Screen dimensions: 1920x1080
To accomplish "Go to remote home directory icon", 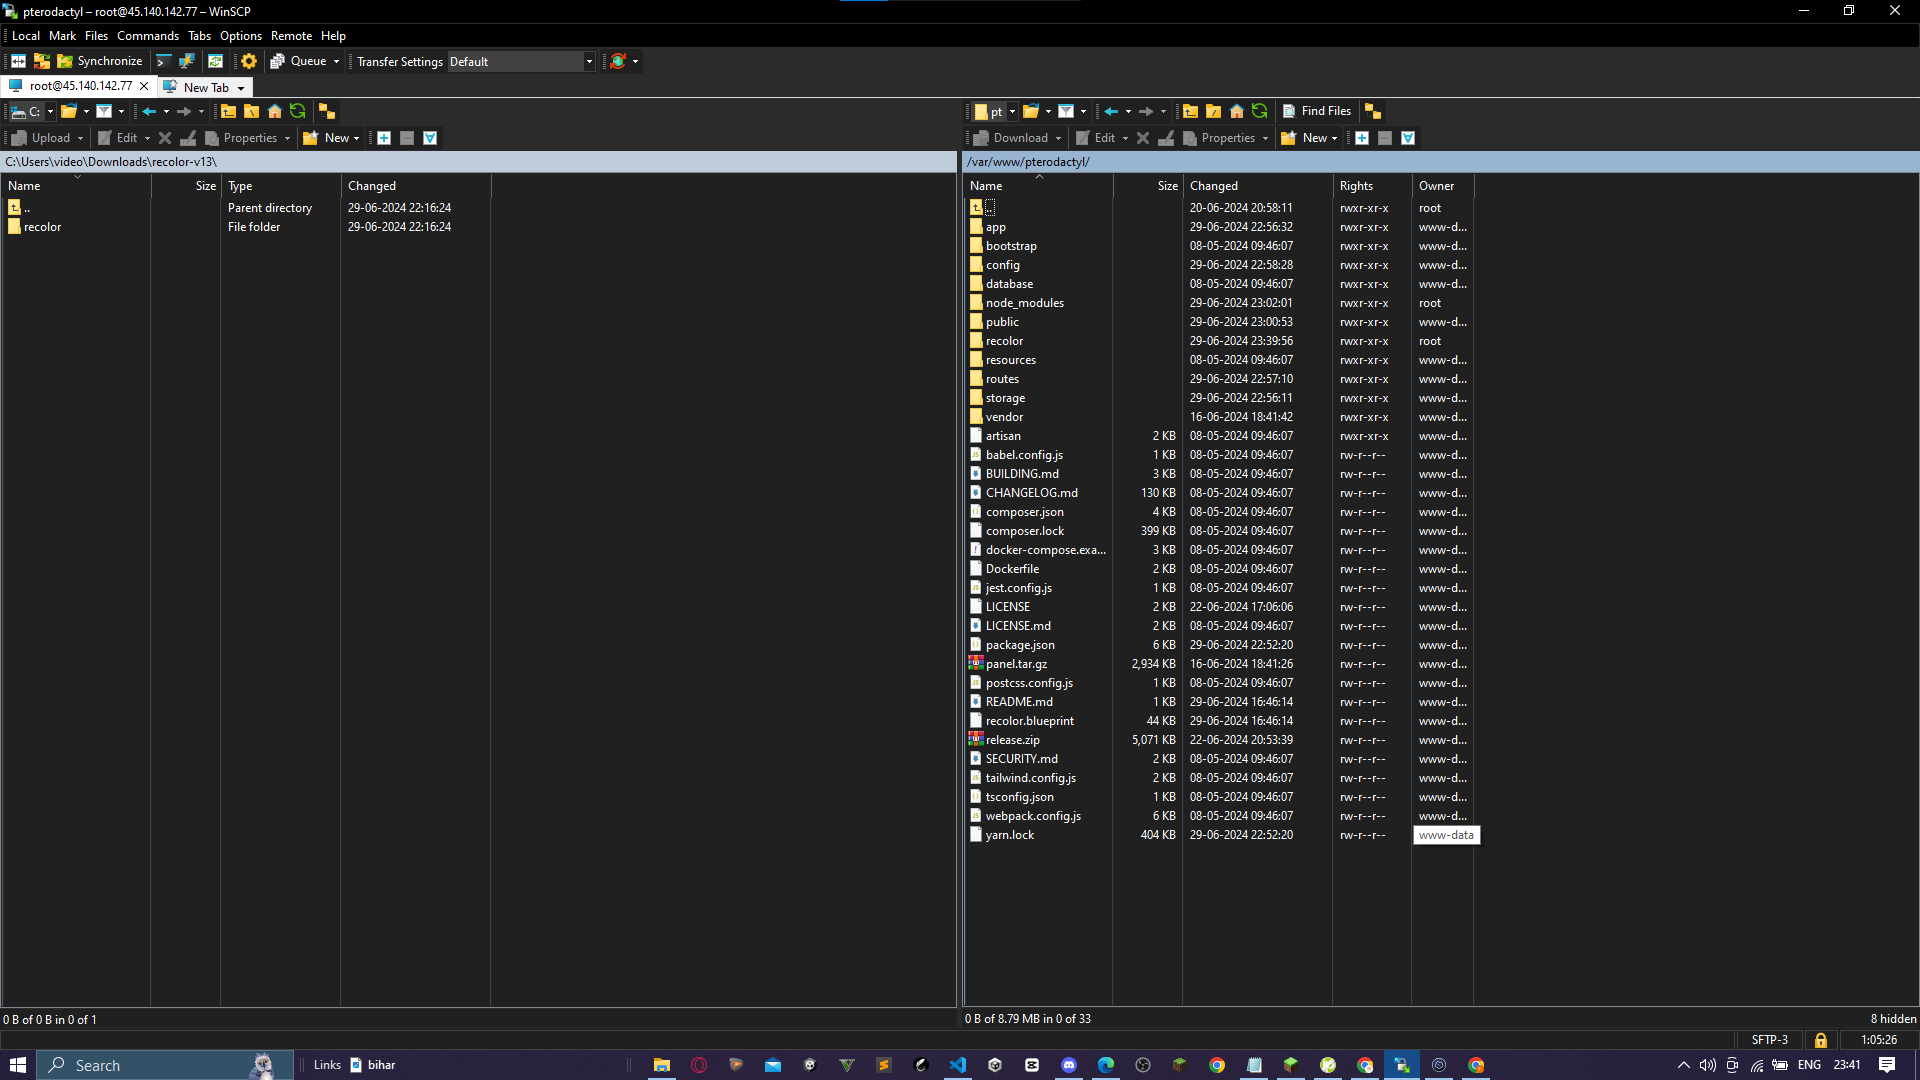I will 1237,111.
